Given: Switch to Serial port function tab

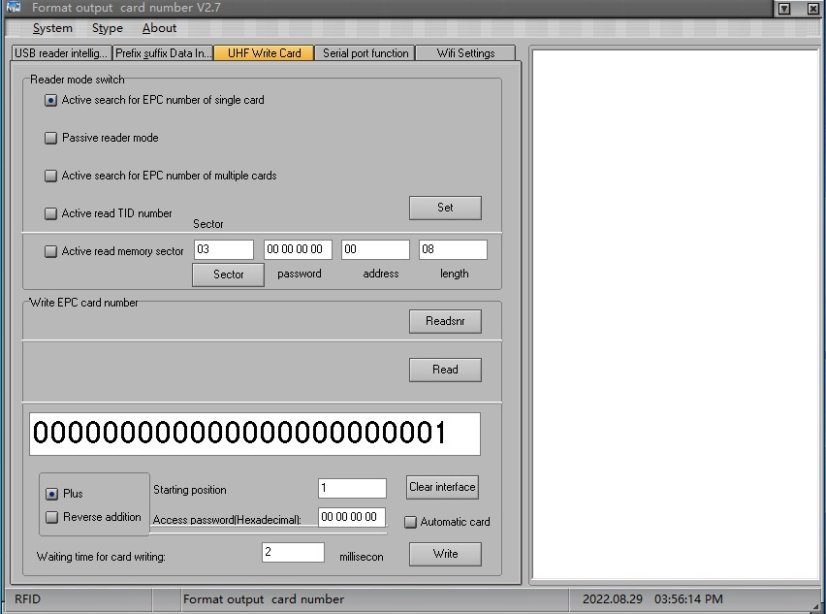Looking at the screenshot, I should (365, 53).
